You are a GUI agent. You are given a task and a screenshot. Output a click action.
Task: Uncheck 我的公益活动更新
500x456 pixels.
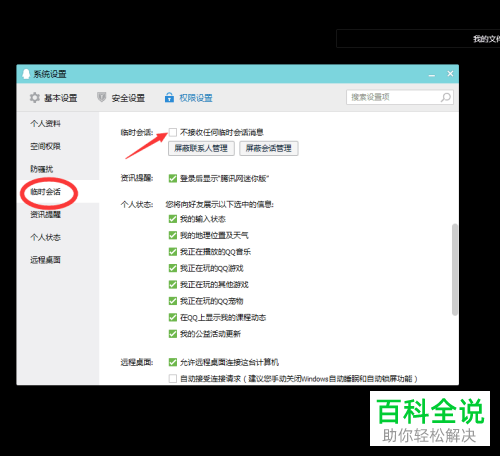[x=173, y=334]
